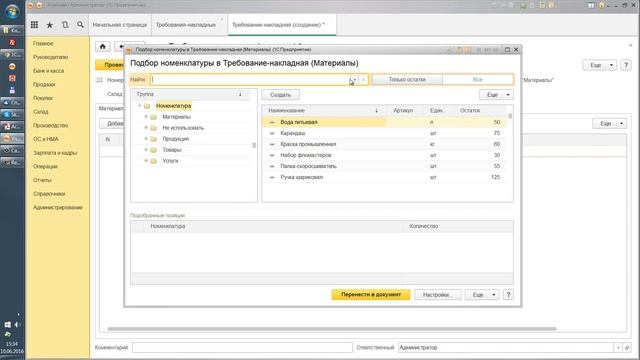Open the Банк и касса section
640x360 pixels.
(x=49, y=71)
